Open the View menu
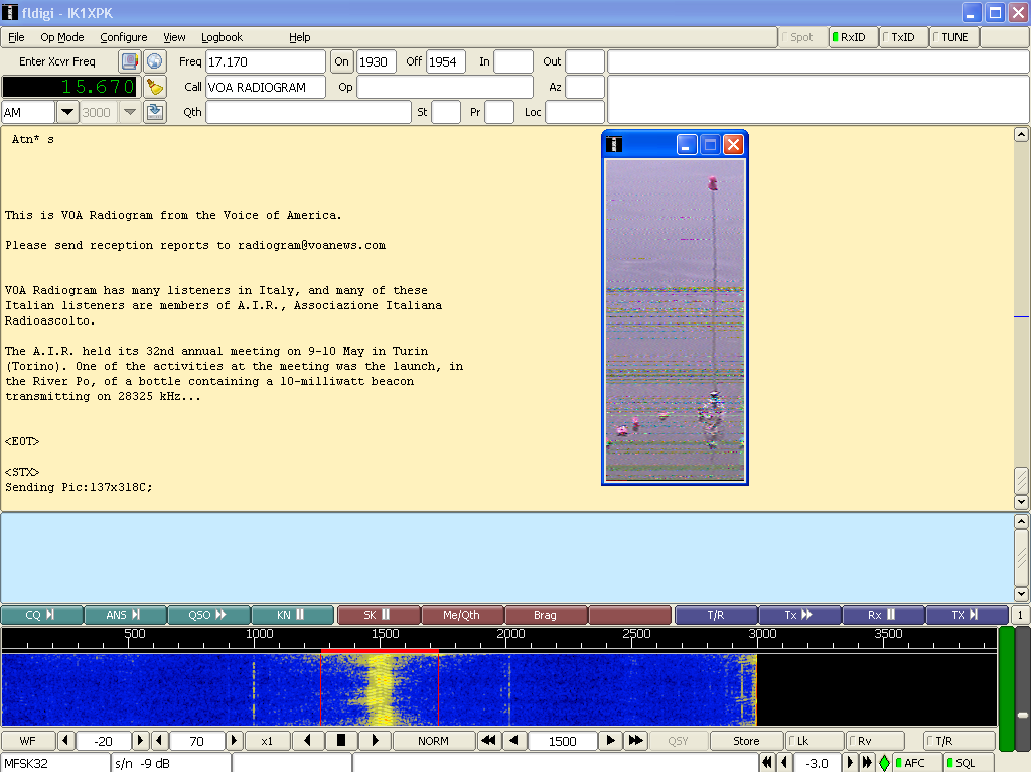This screenshot has height=772, width=1032. (174, 37)
